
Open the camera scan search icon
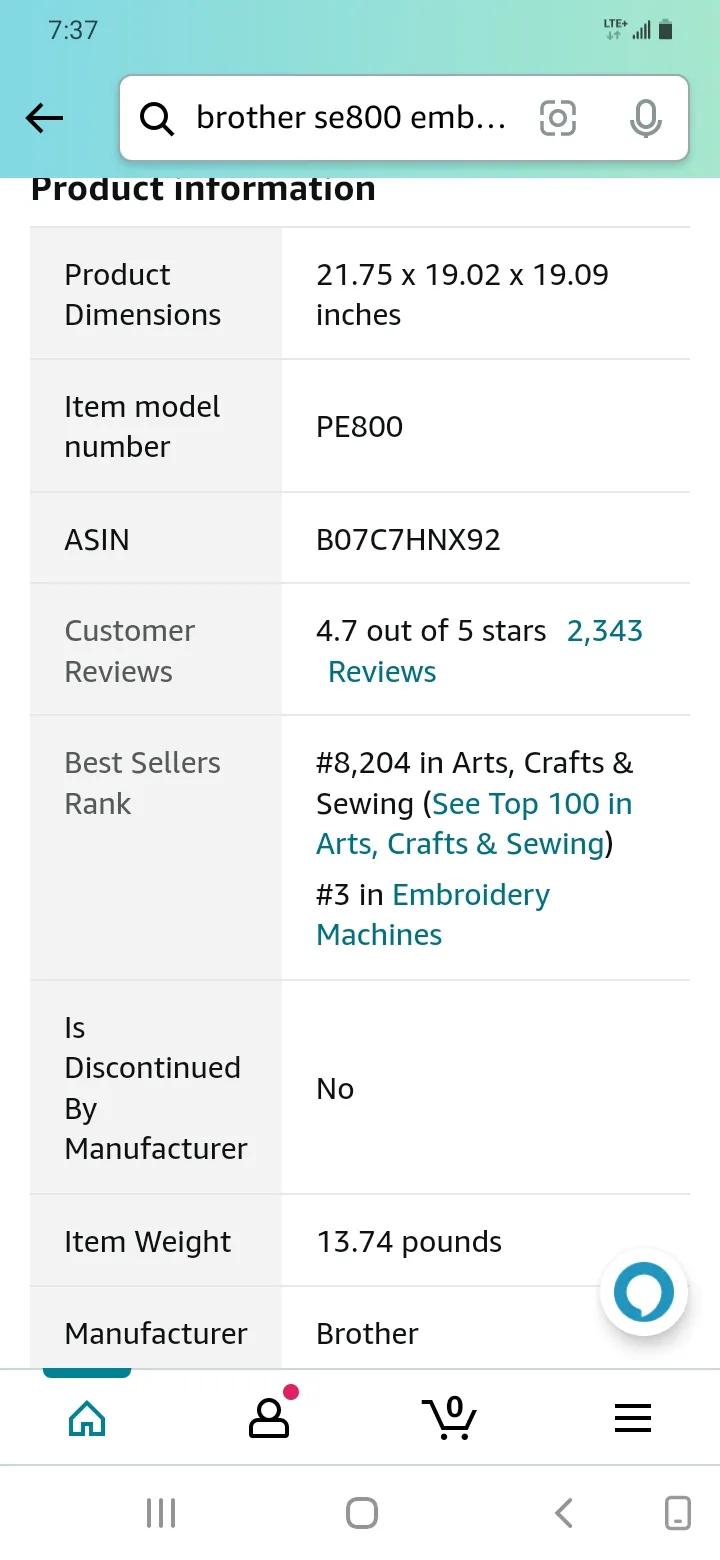(x=558, y=119)
